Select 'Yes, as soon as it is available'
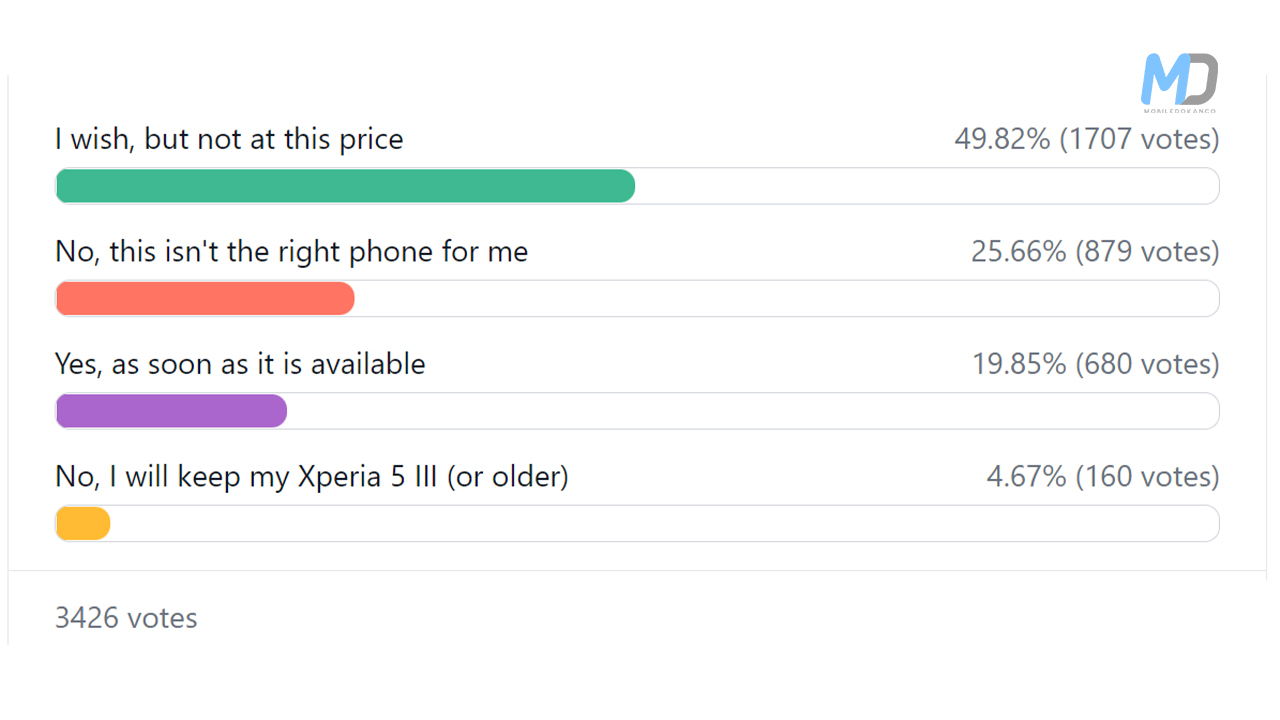Image resolution: width=1280 pixels, height=720 pixels. [x=240, y=364]
